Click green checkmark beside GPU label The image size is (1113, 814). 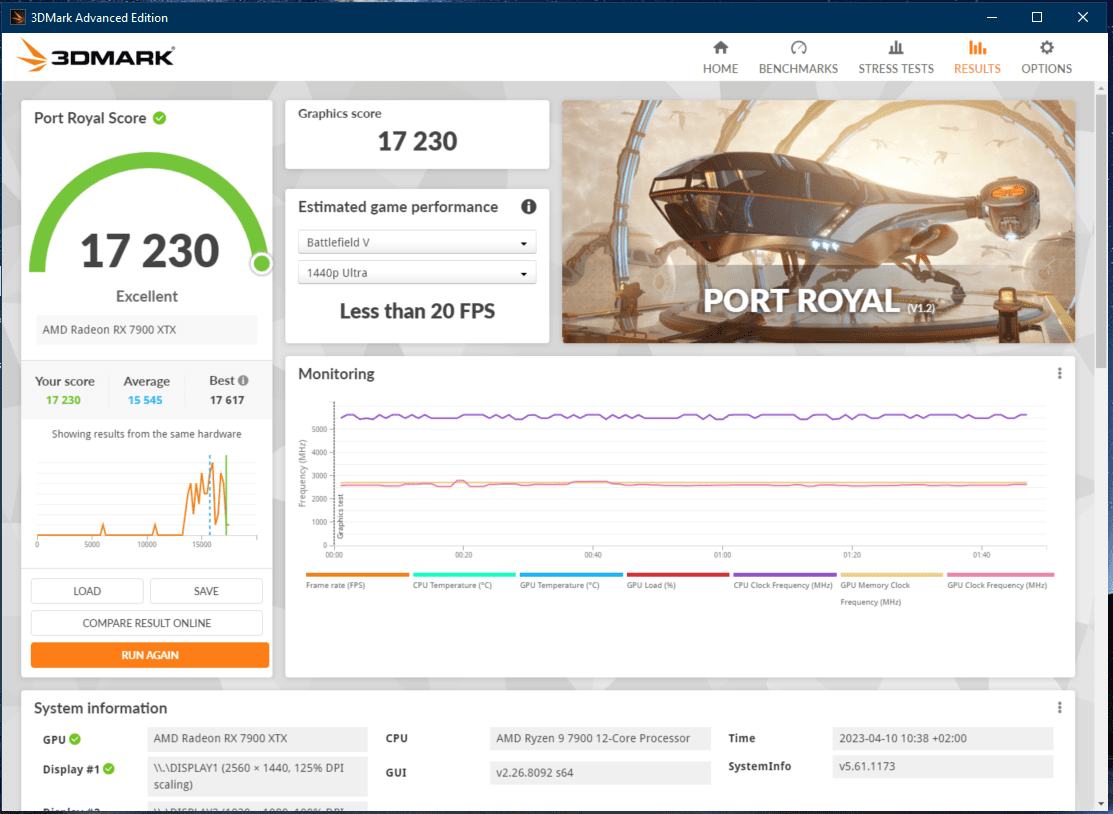(75, 739)
